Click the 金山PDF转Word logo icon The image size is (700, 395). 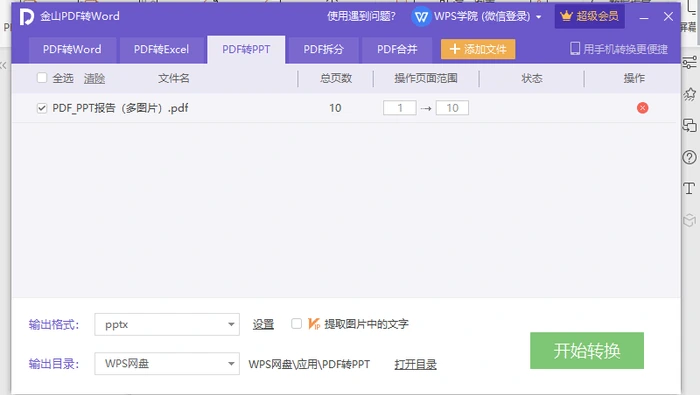(x=26, y=17)
